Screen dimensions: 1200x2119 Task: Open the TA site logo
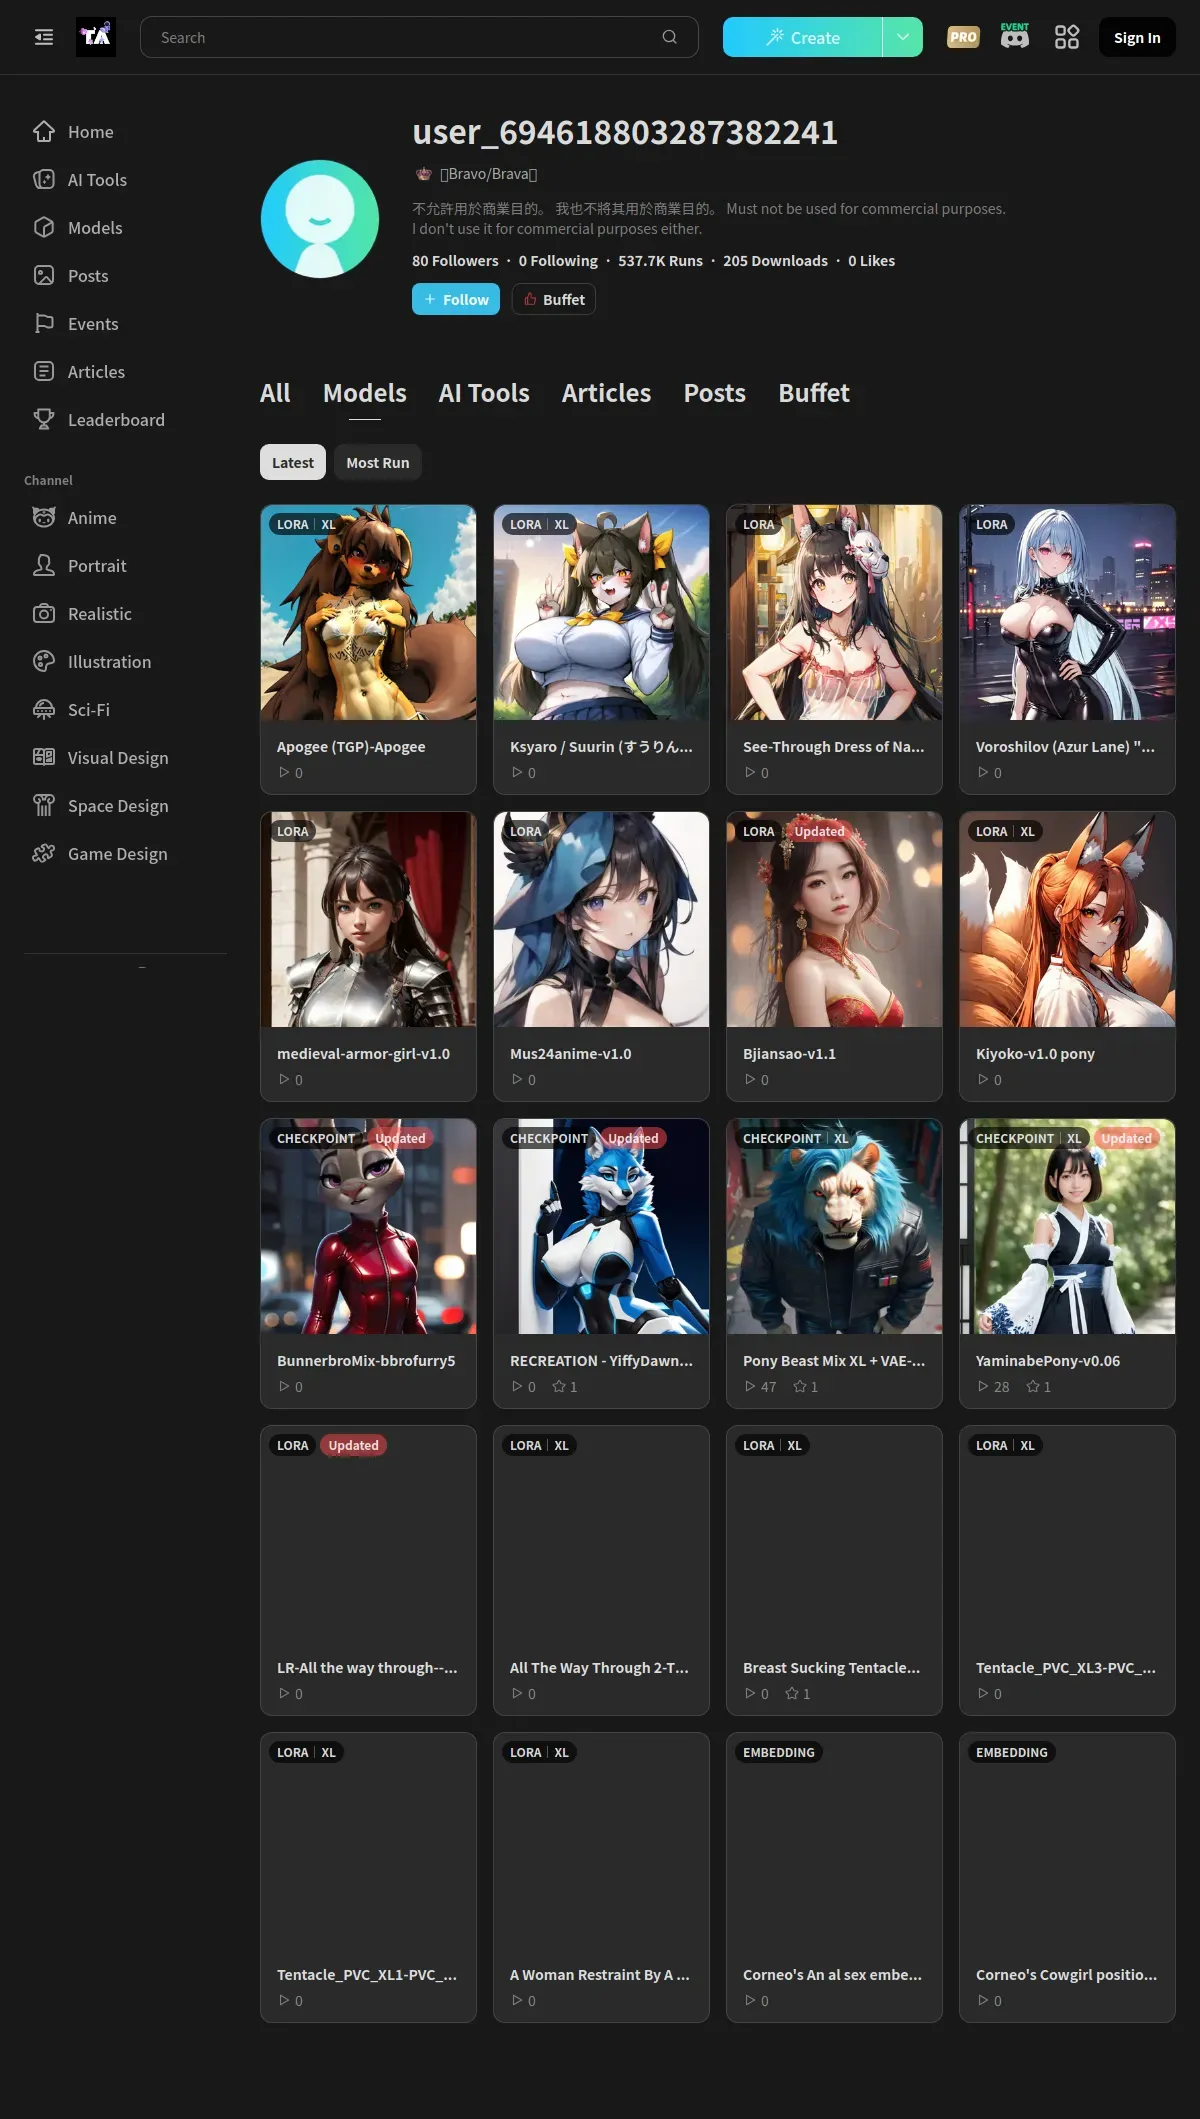click(x=96, y=37)
